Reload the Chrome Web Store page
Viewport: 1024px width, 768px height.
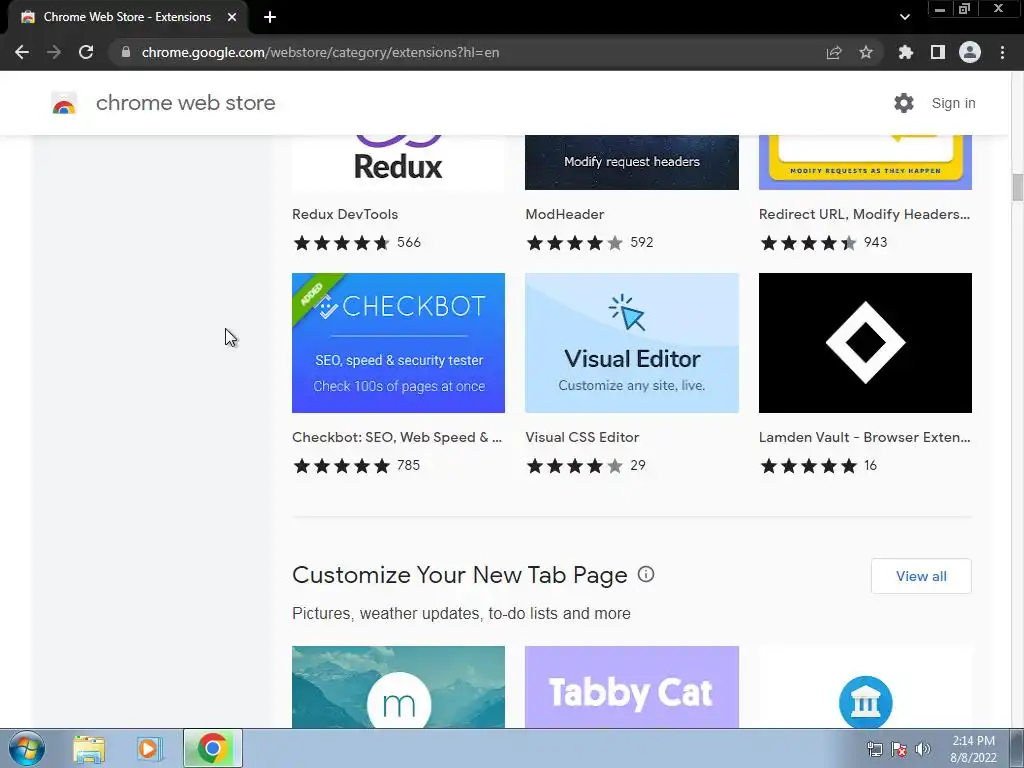coord(86,52)
